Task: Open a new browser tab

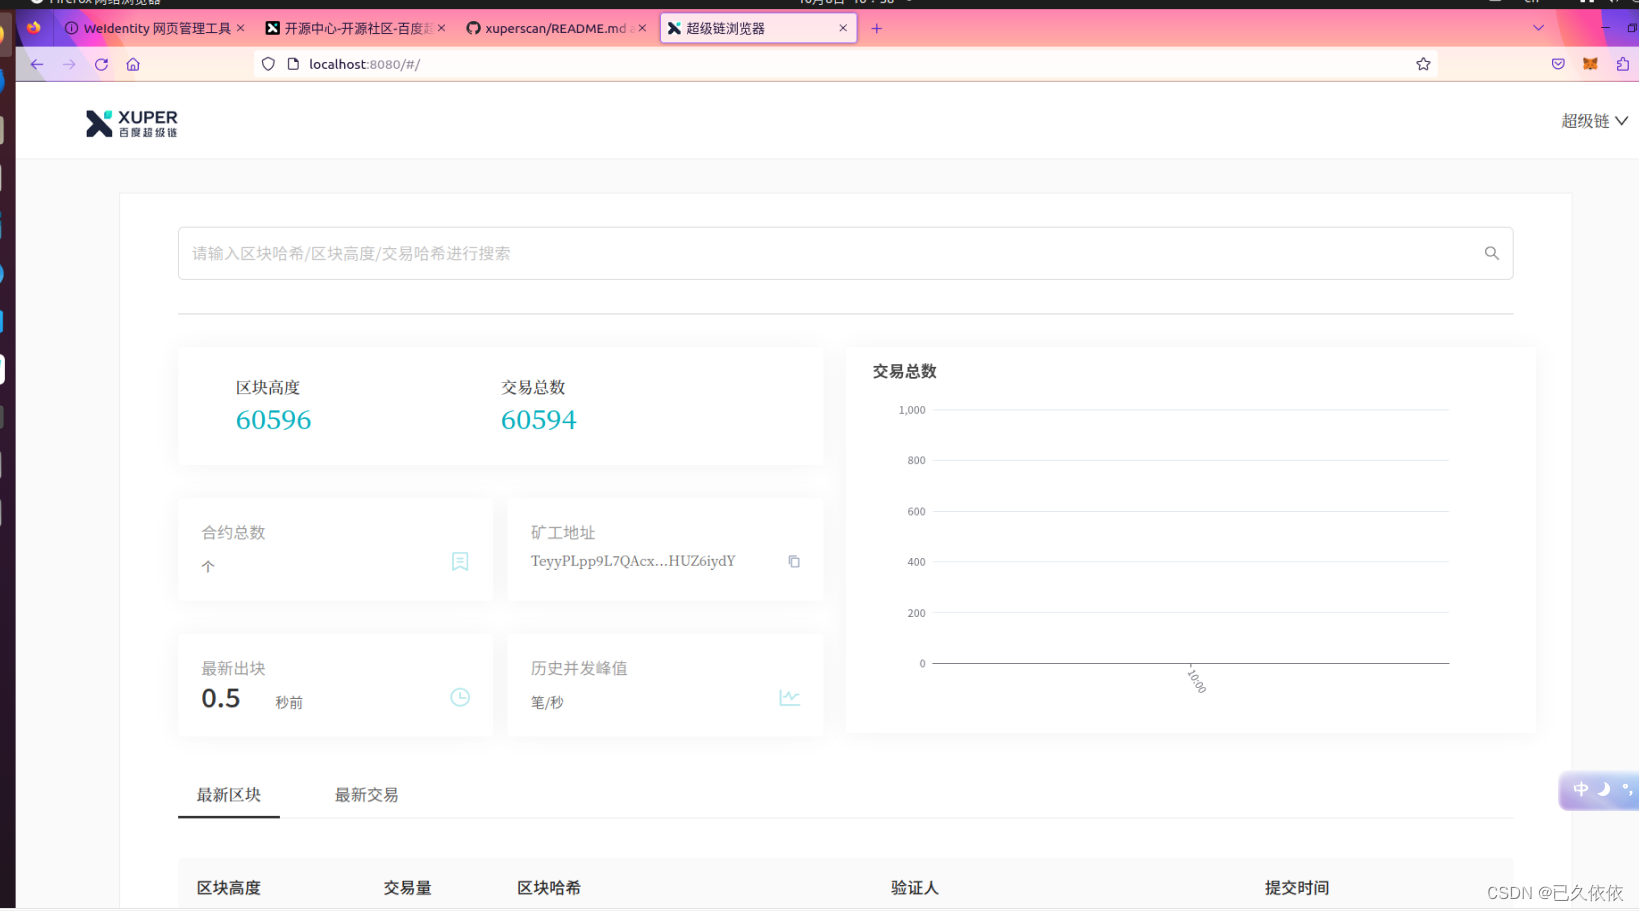Action: [876, 28]
